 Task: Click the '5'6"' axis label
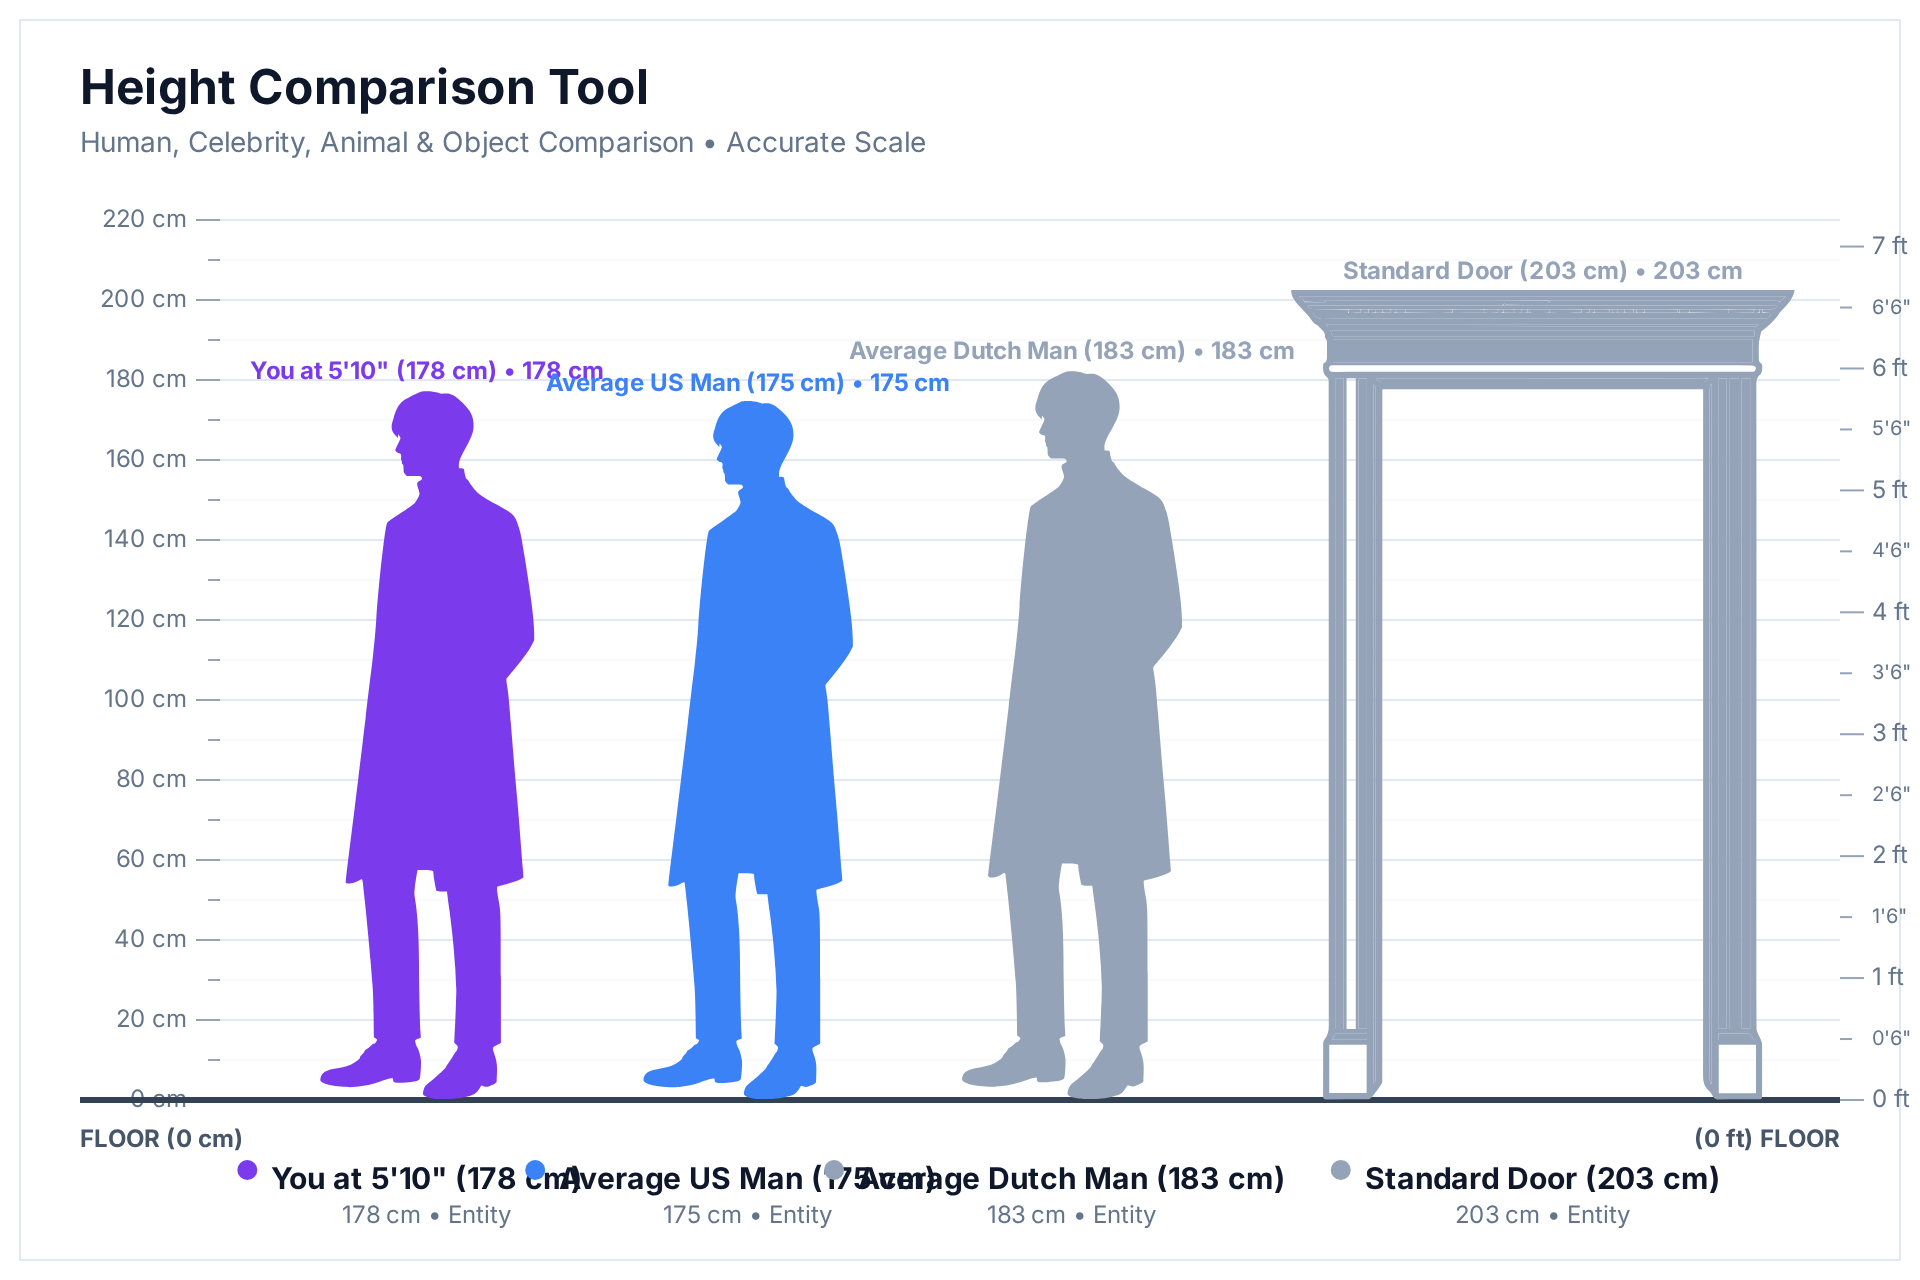pos(1891,429)
